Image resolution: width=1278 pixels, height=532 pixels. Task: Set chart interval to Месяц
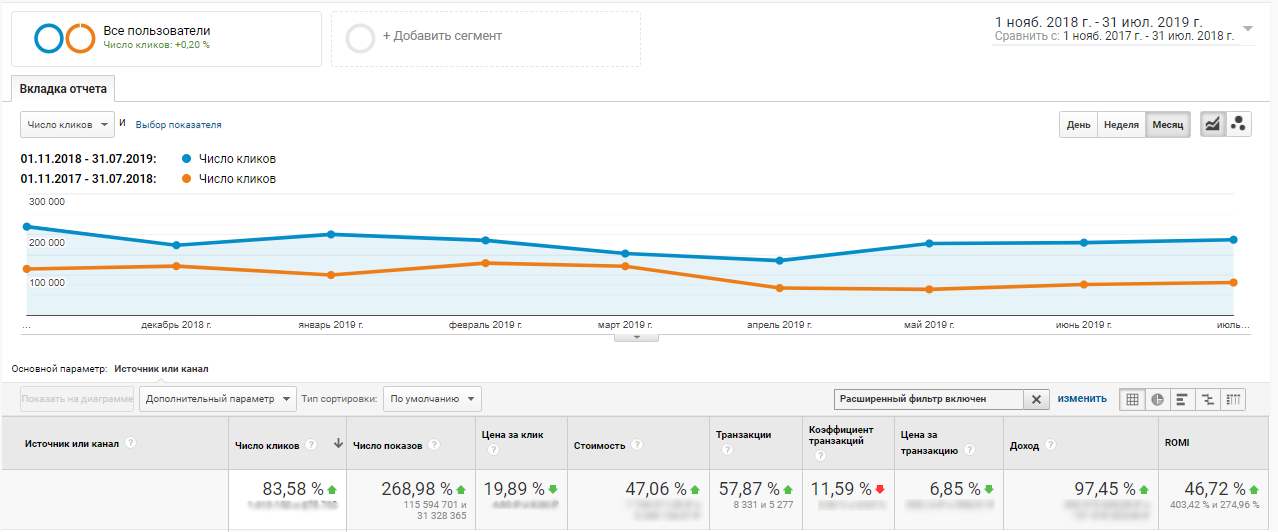point(1167,125)
